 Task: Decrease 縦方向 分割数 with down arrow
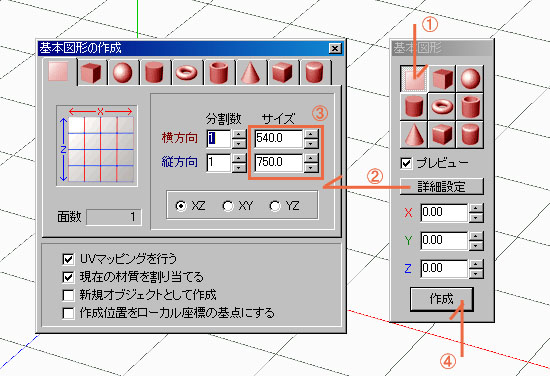[x=239, y=167]
